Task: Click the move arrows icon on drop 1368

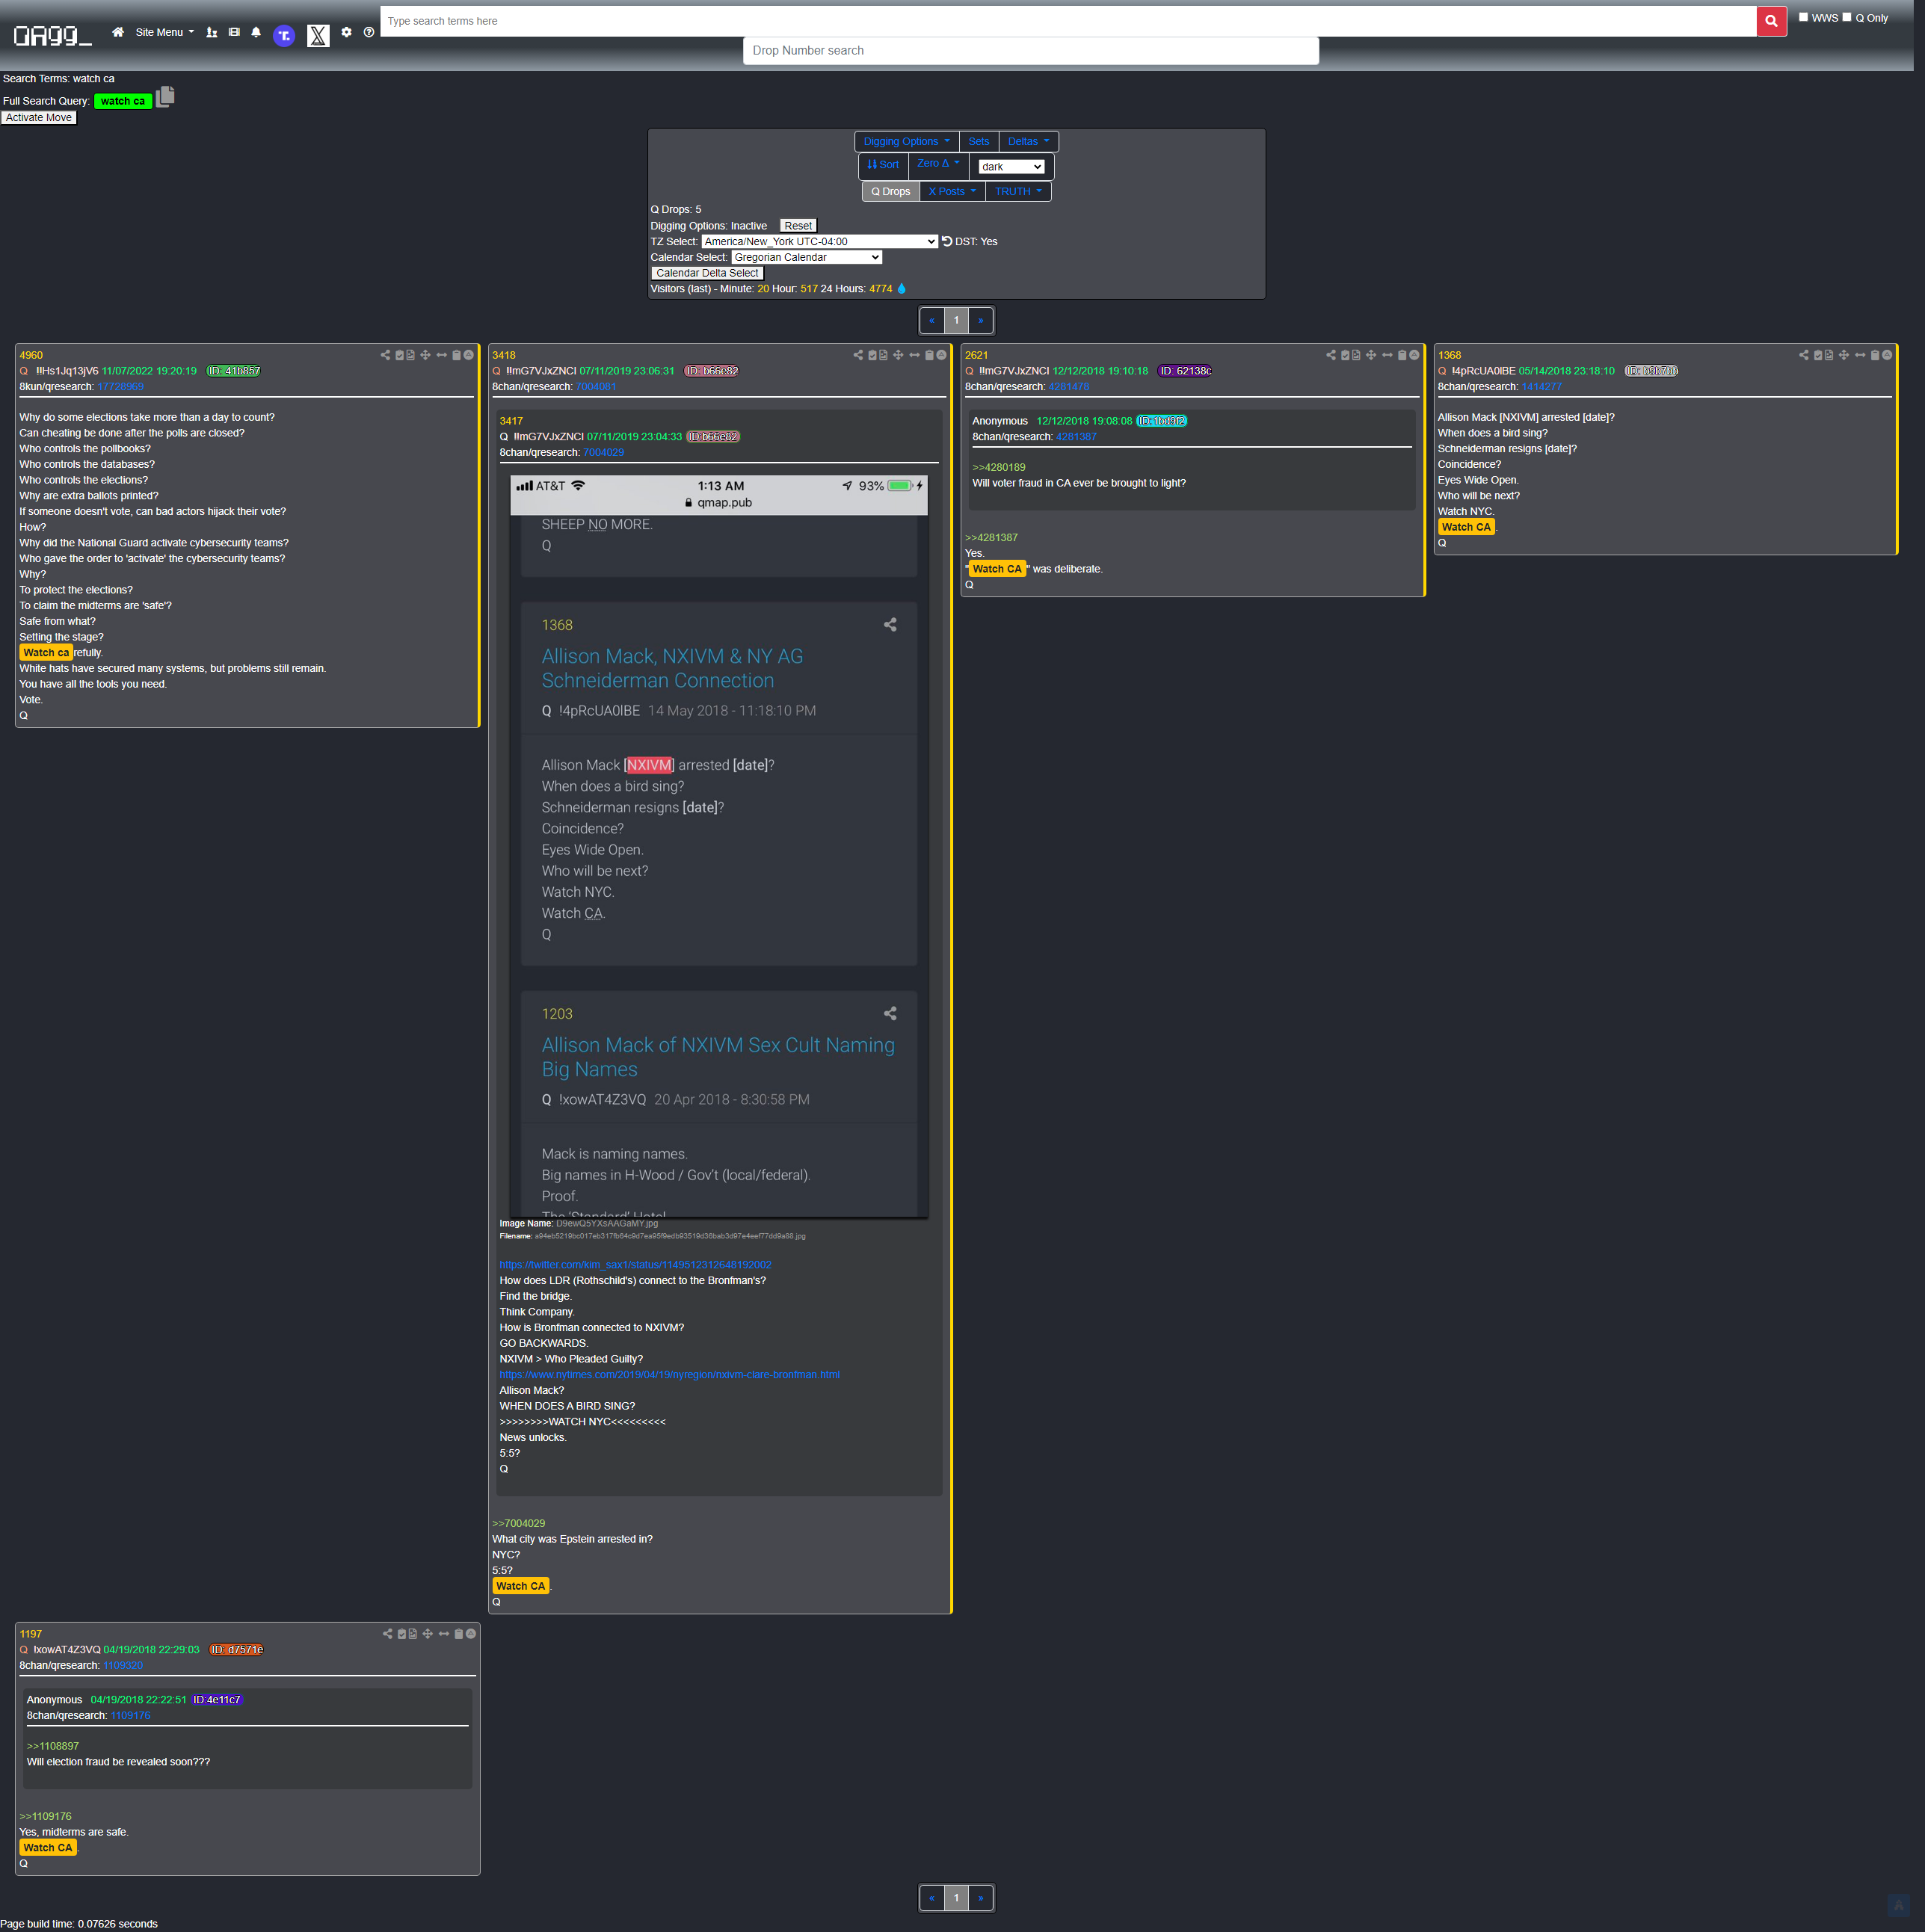Action: (1844, 355)
